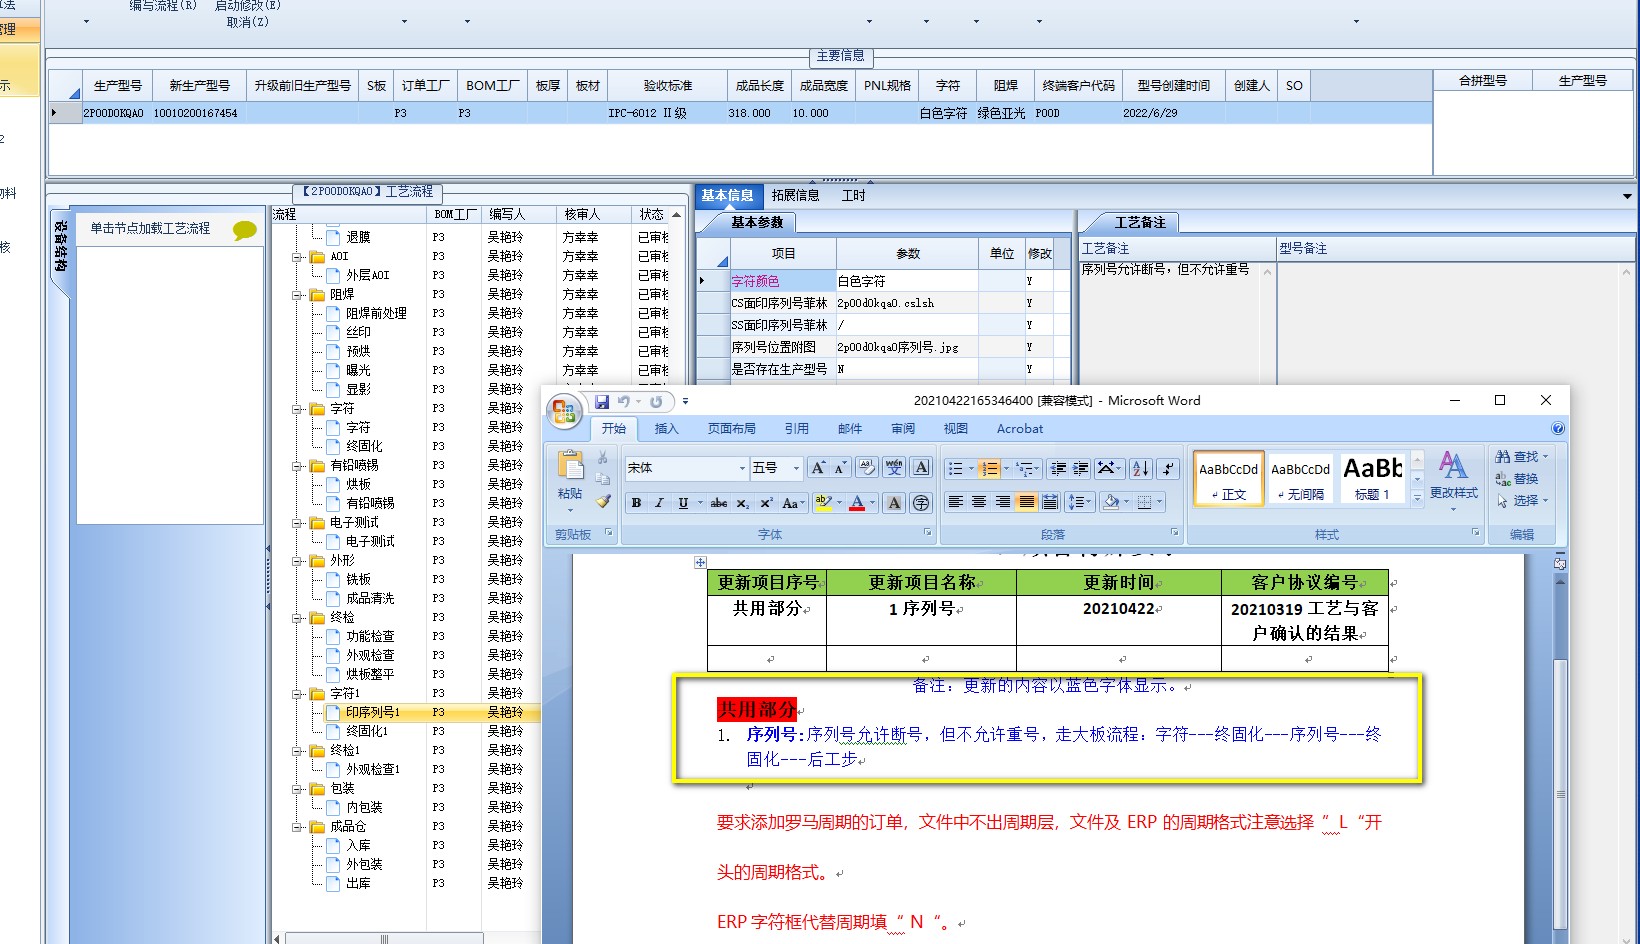Screen dimensions: 1640x944
Task: Click the Enclose Characters (字) icon
Action: [x=921, y=503]
